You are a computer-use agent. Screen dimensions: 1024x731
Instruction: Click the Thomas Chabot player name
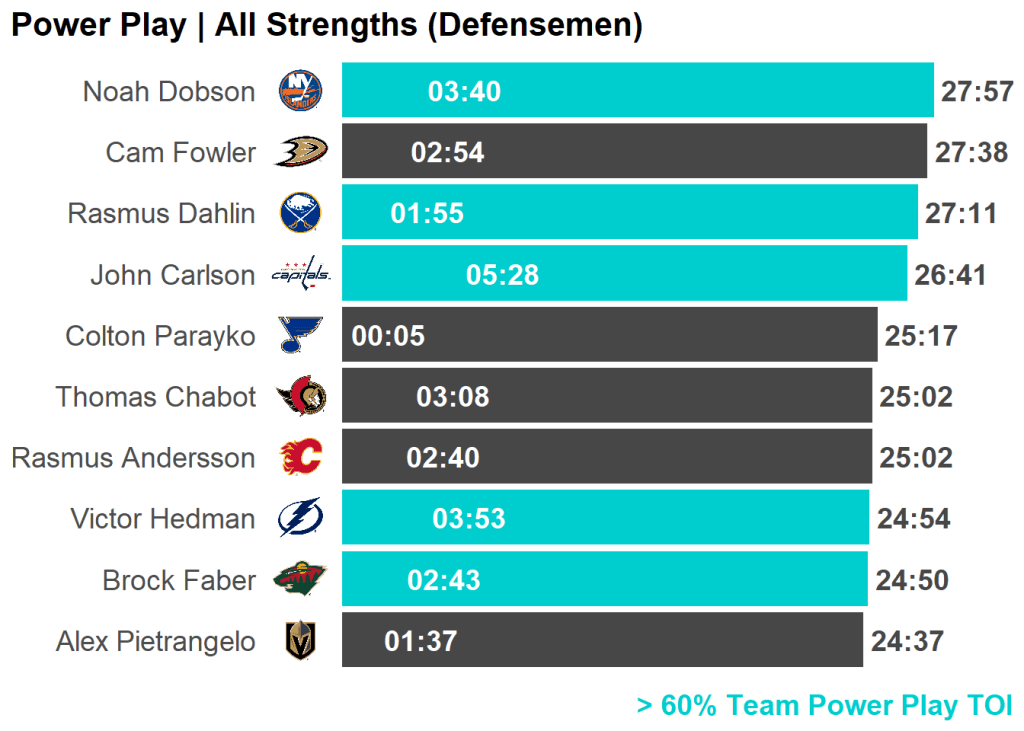[156, 397]
